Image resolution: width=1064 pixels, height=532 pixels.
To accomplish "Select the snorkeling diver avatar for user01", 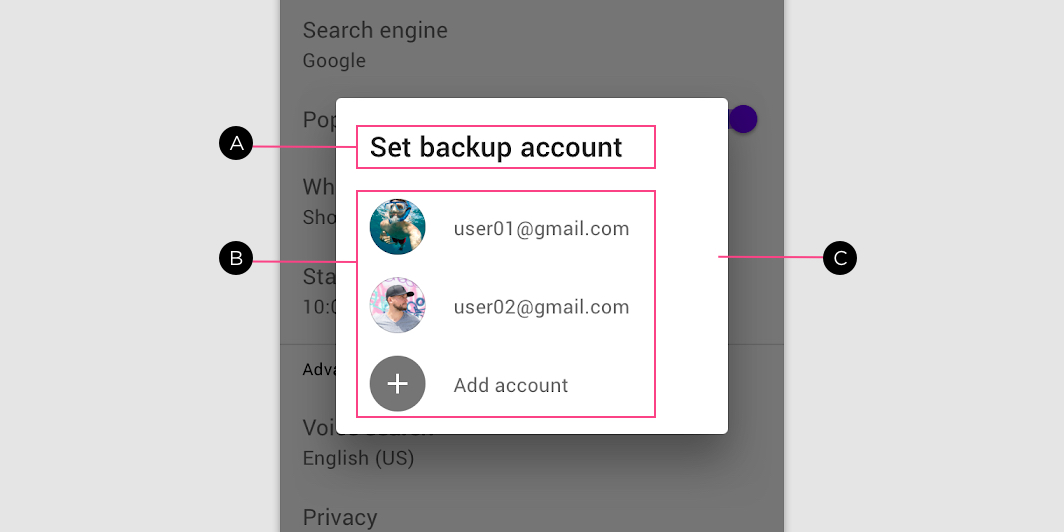I will tap(398, 227).
